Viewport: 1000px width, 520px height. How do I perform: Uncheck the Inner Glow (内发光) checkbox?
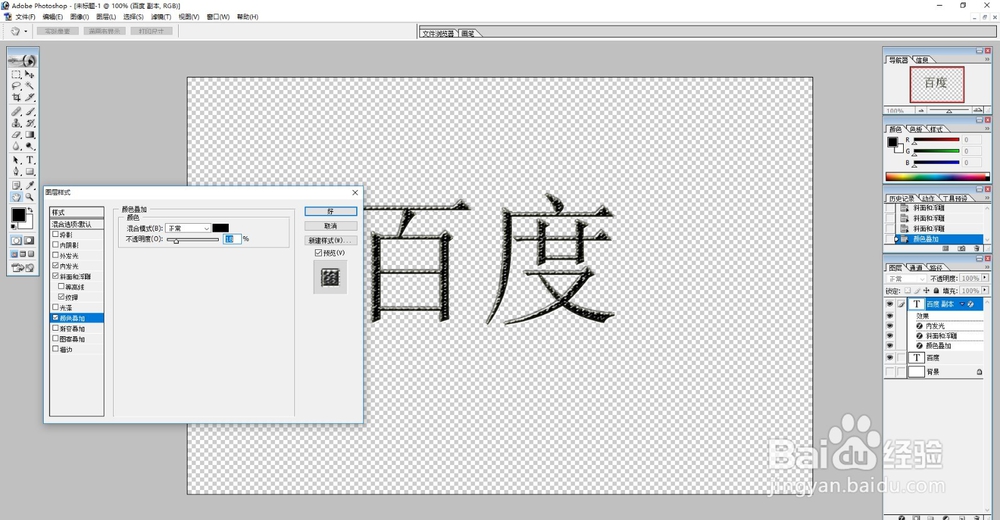tap(55, 265)
